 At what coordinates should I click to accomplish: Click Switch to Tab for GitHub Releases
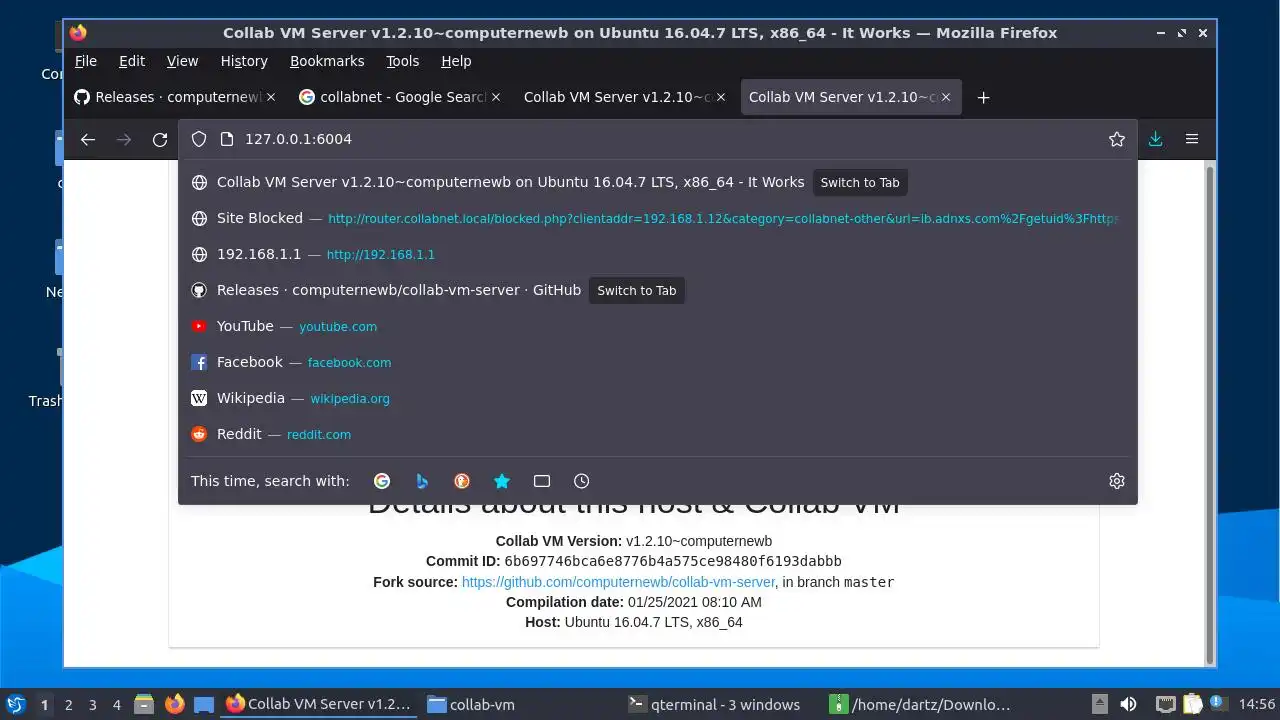(637, 290)
